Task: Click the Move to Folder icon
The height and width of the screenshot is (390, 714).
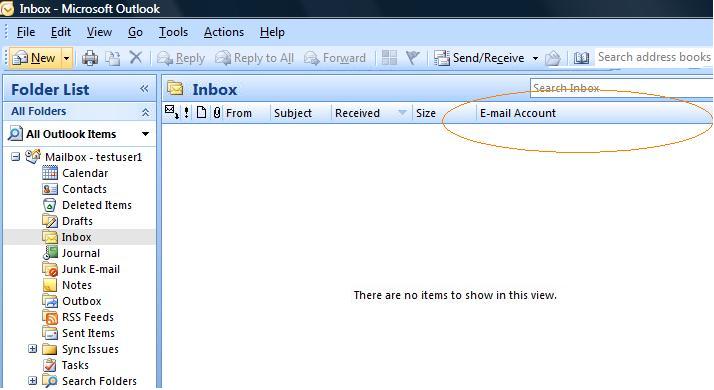Action: click(112, 58)
